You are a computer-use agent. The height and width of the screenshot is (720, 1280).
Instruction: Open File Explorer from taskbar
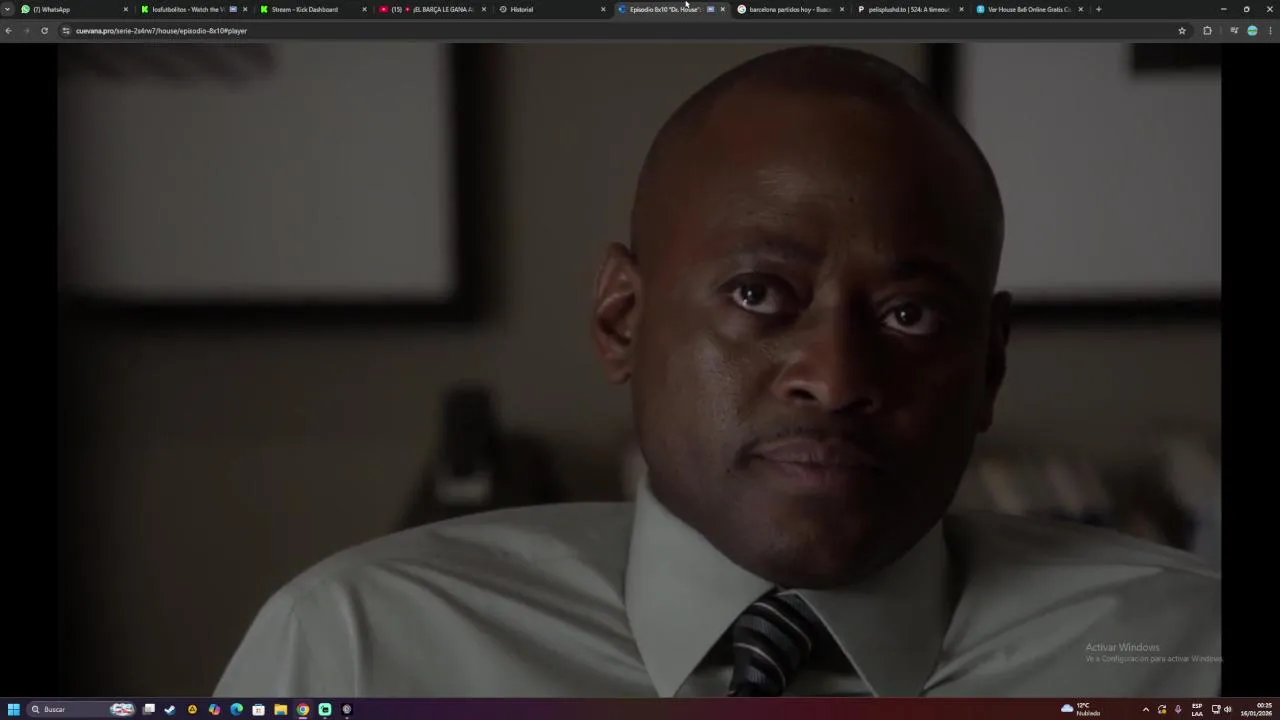(x=280, y=709)
